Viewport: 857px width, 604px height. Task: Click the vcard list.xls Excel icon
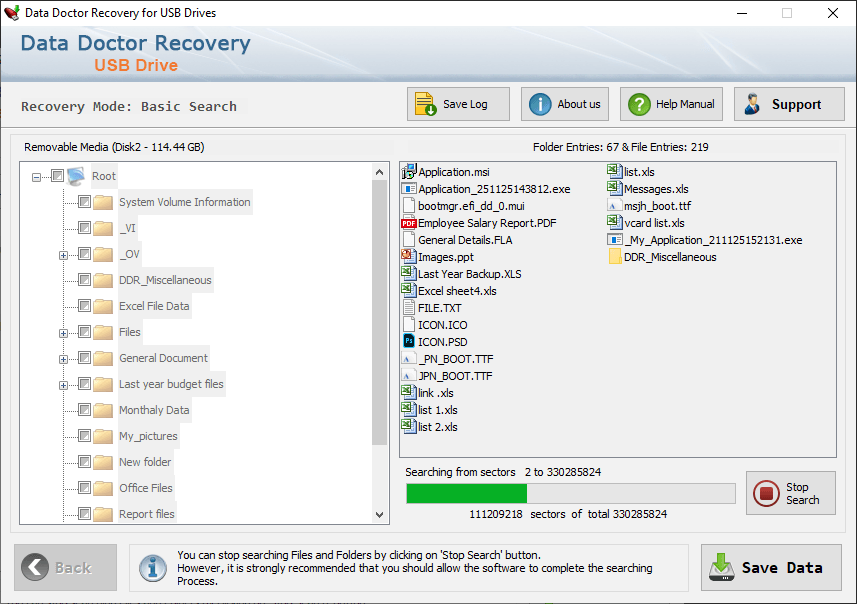[x=614, y=222]
